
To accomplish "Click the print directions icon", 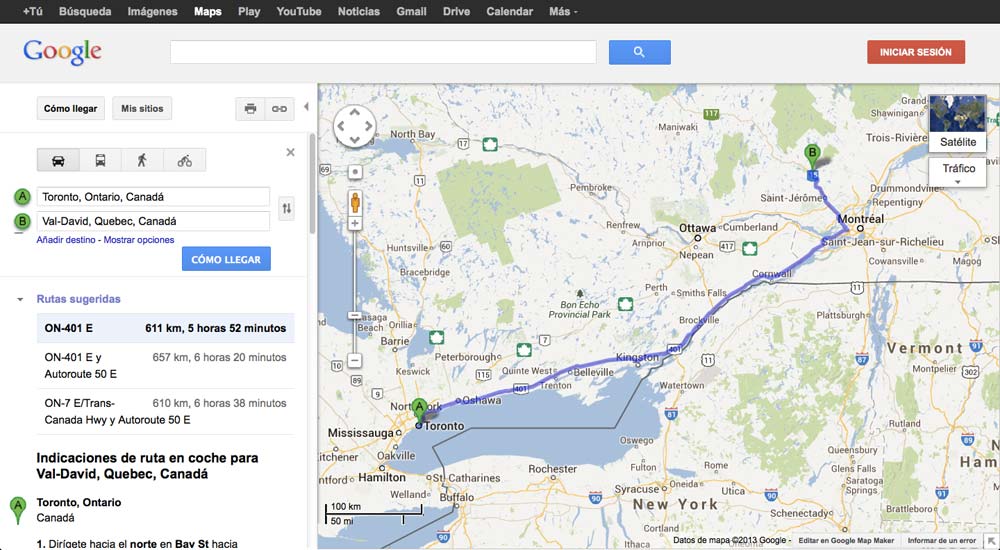I will pos(251,109).
